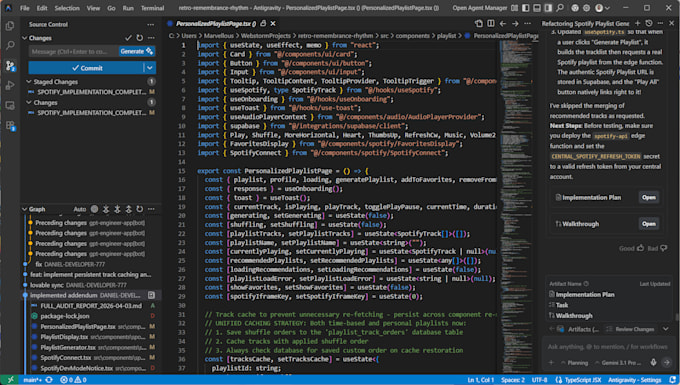Screen dimensions: 680x385
Task: Toggle the bottom panel layout icon
Action: 537,8
